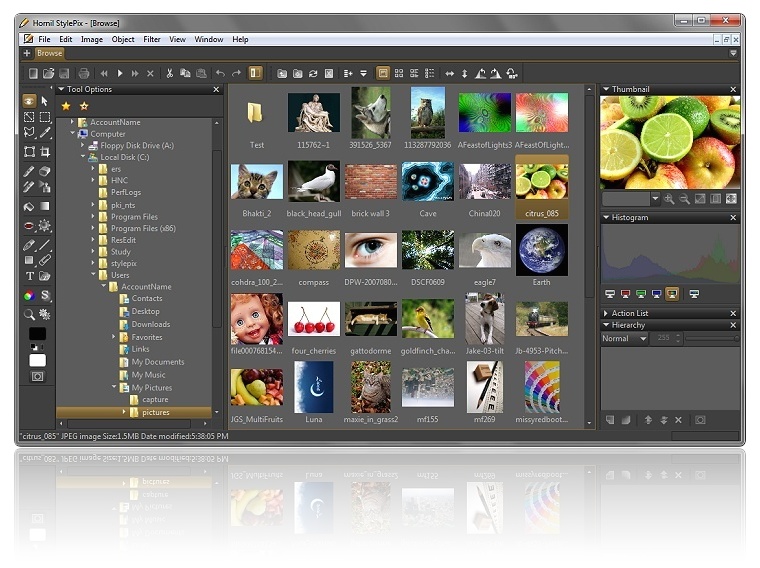Pick the Zoom magnifier tool
760x568 pixels.
[x=29, y=314]
